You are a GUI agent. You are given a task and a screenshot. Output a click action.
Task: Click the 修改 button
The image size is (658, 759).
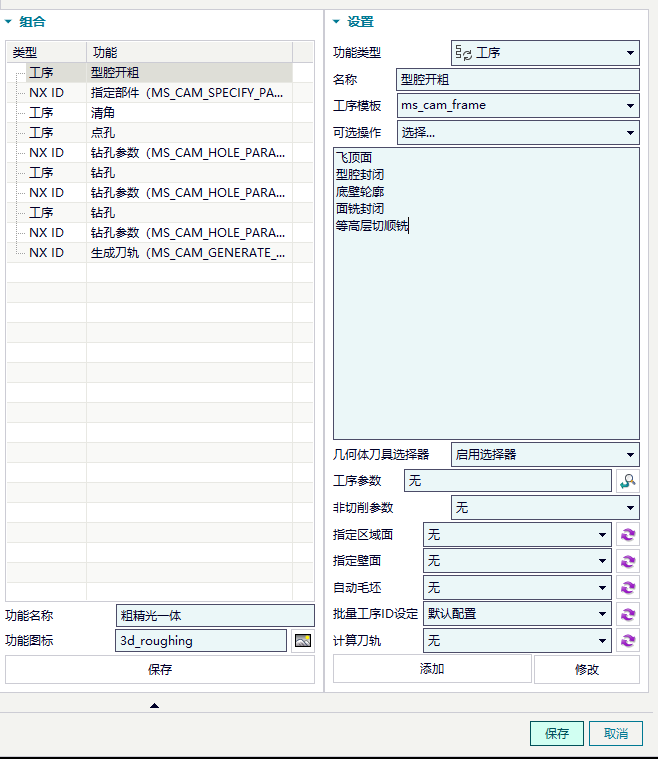[587, 669]
